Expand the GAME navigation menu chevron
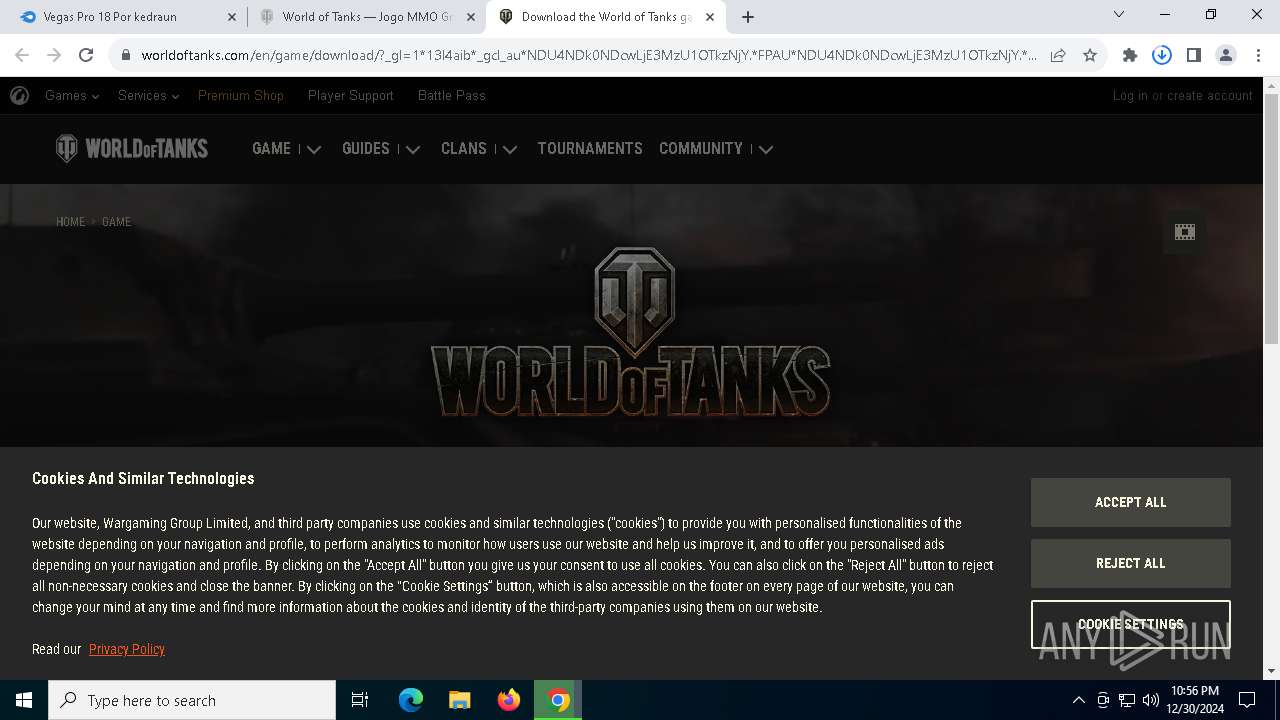This screenshot has width=1280, height=720. point(314,149)
